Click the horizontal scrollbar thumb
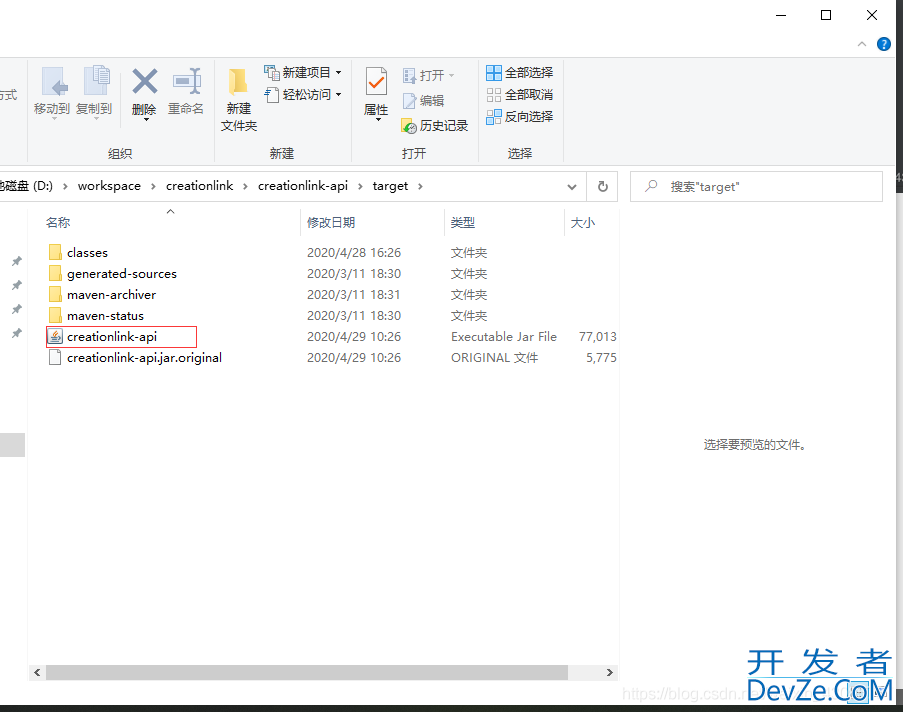This screenshot has width=903, height=712. 307,672
